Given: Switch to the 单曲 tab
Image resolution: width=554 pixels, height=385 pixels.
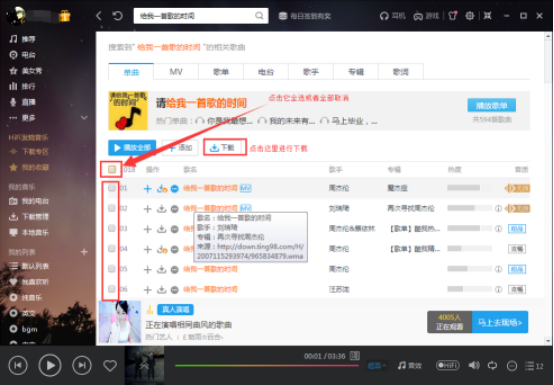Looking at the screenshot, I should pyautogui.click(x=131, y=72).
